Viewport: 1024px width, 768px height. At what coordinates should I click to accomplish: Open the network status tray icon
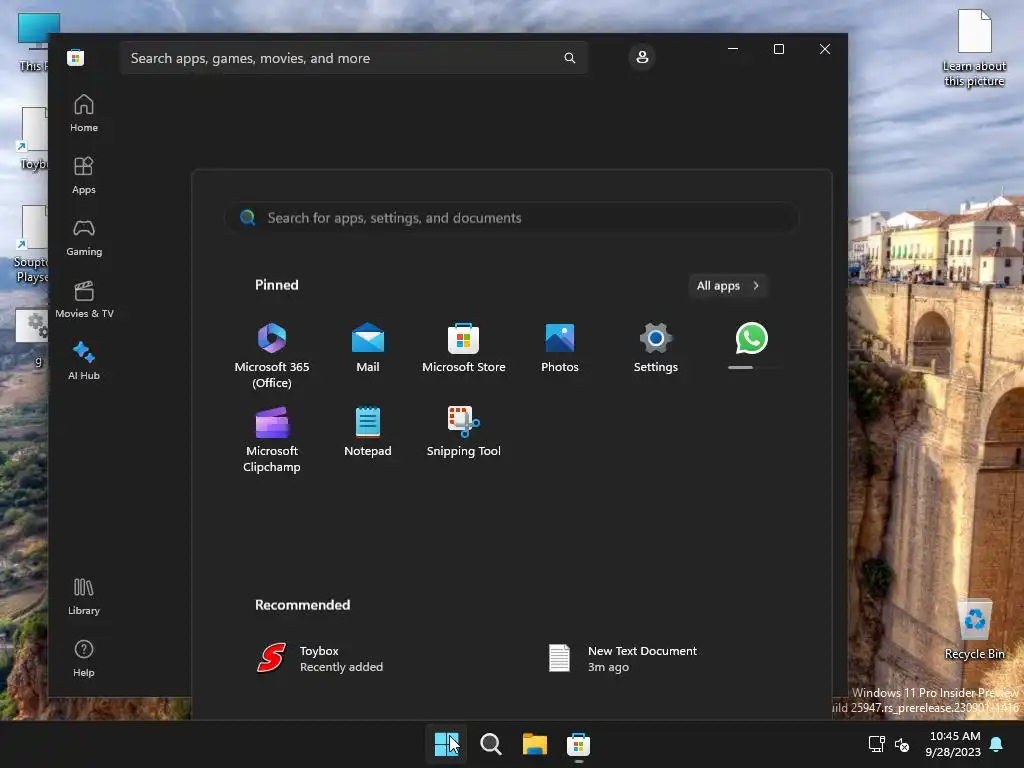[x=876, y=744]
